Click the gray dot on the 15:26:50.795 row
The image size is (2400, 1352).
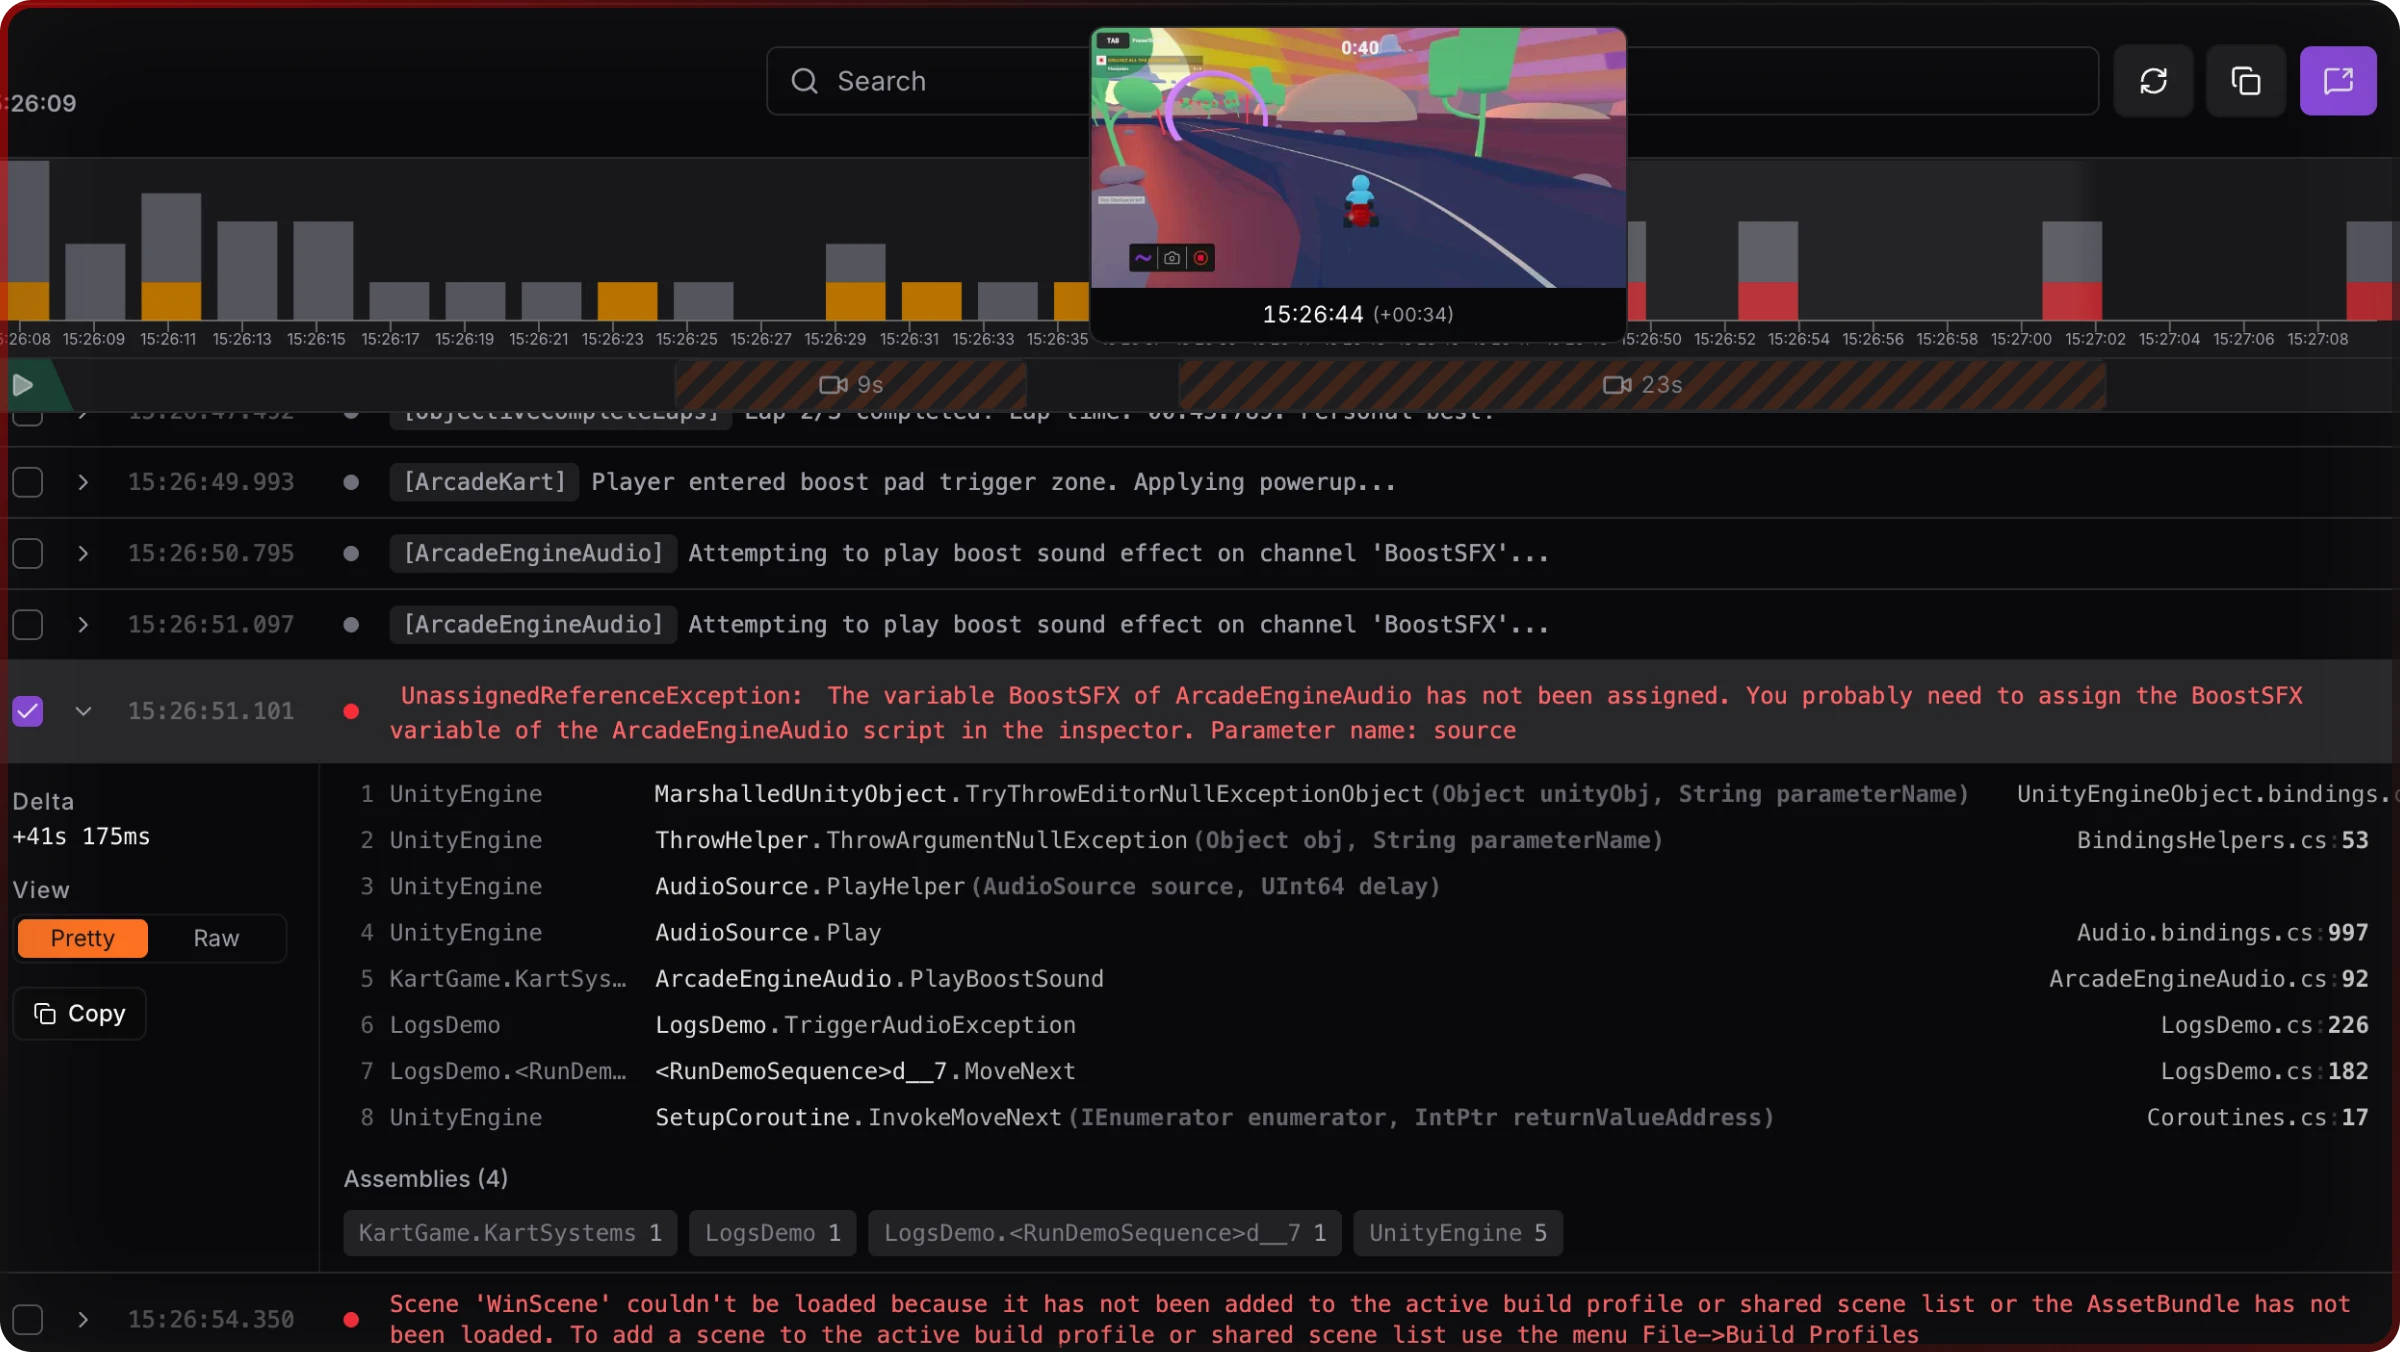[351, 553]
